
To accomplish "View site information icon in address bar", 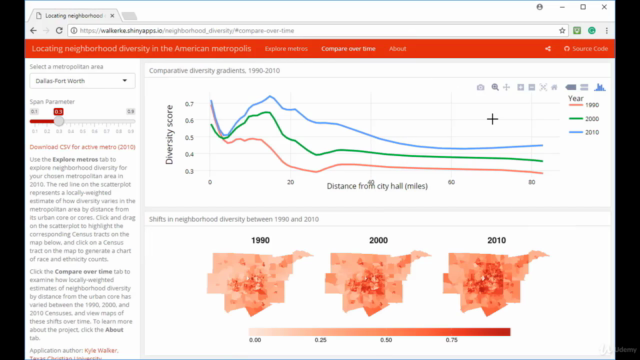I will point(73,31).
